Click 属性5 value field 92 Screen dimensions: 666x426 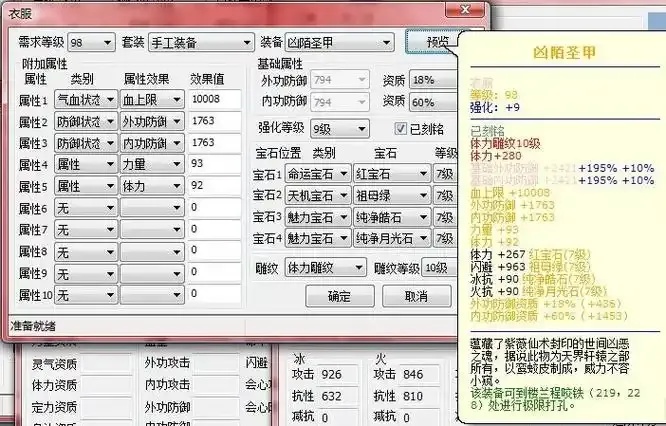click(214, 186)
